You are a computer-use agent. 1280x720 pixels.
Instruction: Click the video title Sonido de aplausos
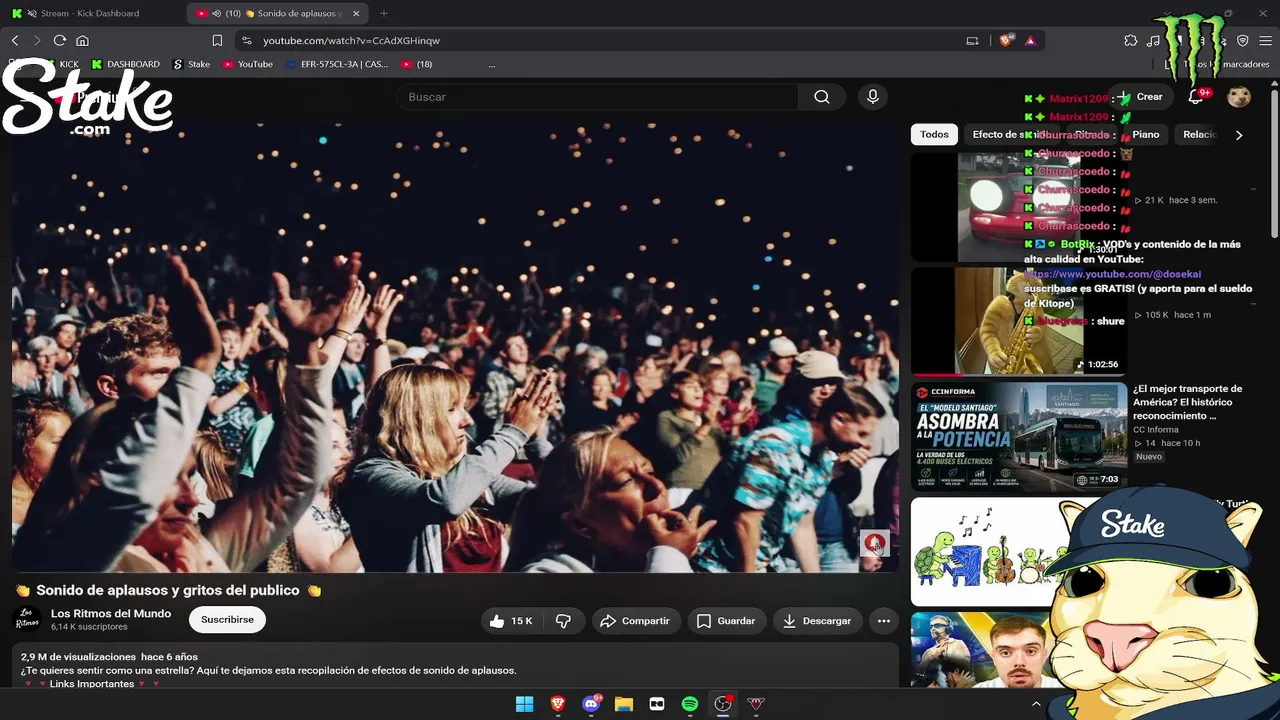(x=168, y=590)
